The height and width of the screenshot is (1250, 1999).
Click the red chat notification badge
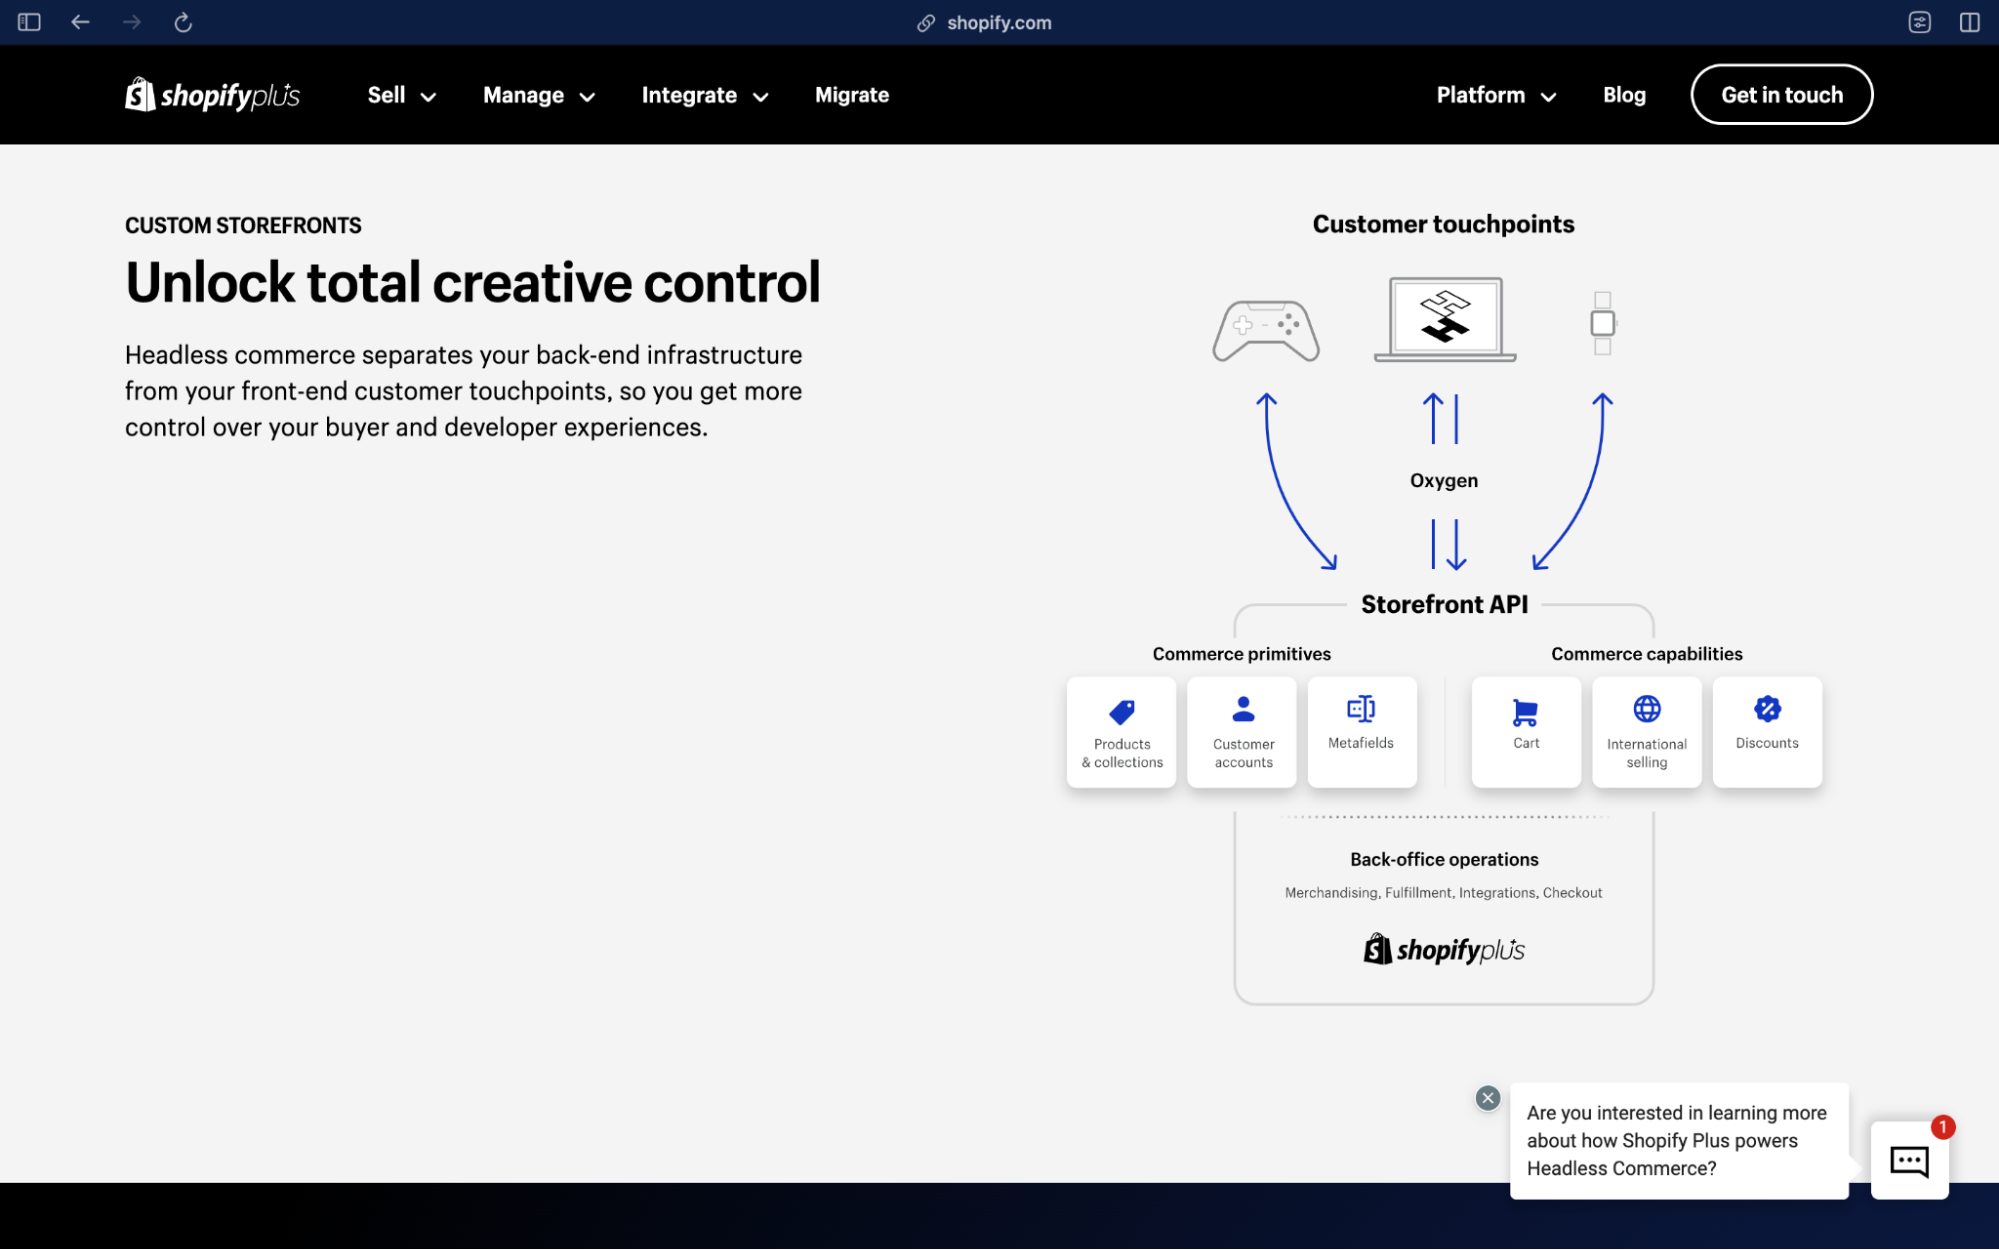tap(1942, 1127)
